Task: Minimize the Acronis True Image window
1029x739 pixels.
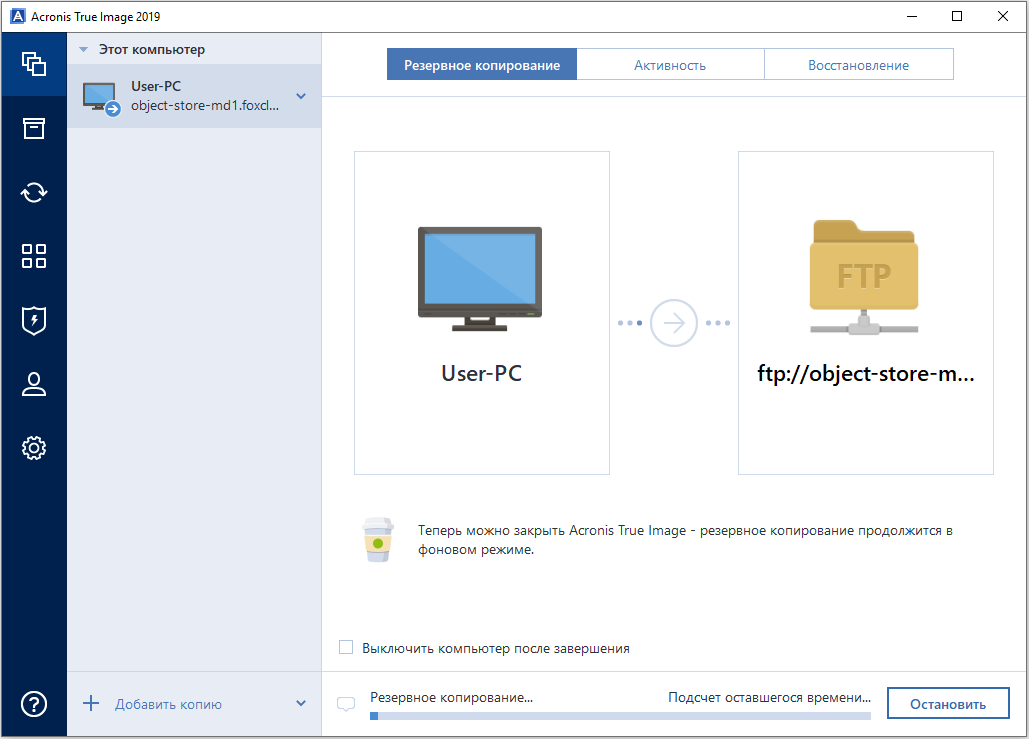Action: coord(912,16)
